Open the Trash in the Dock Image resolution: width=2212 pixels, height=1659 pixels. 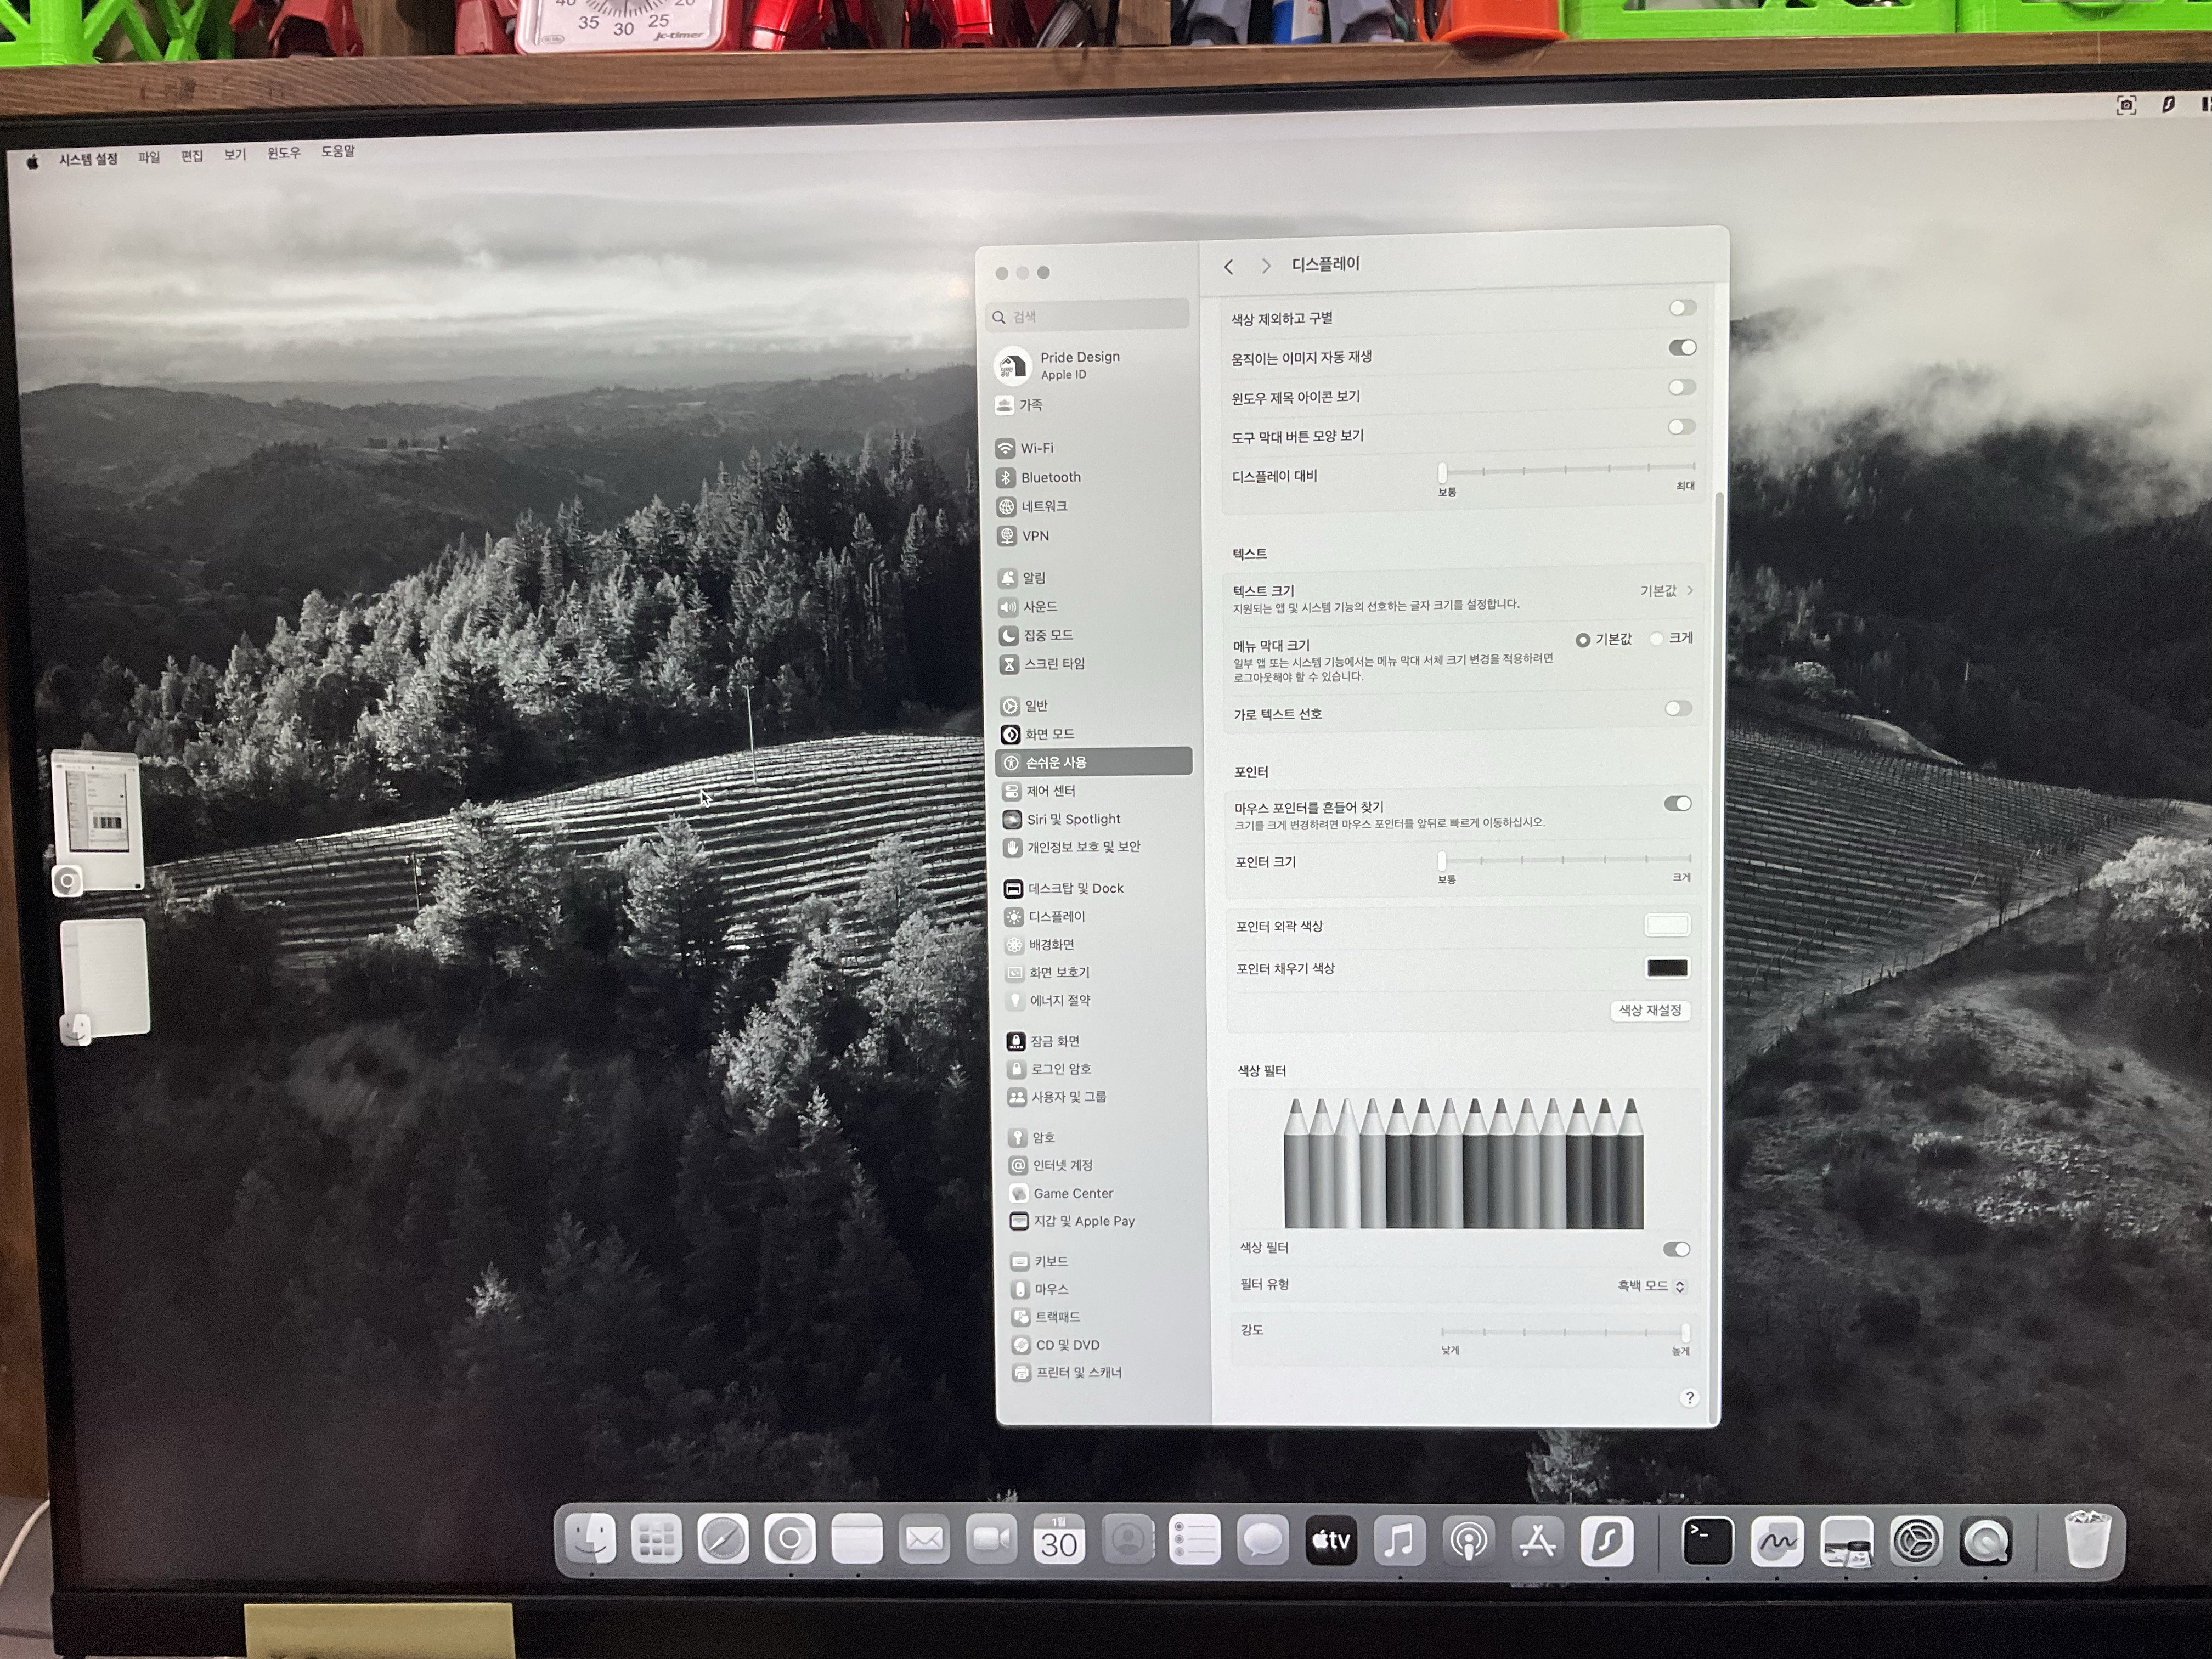pyautogui.click(x=2087, y=1541)
